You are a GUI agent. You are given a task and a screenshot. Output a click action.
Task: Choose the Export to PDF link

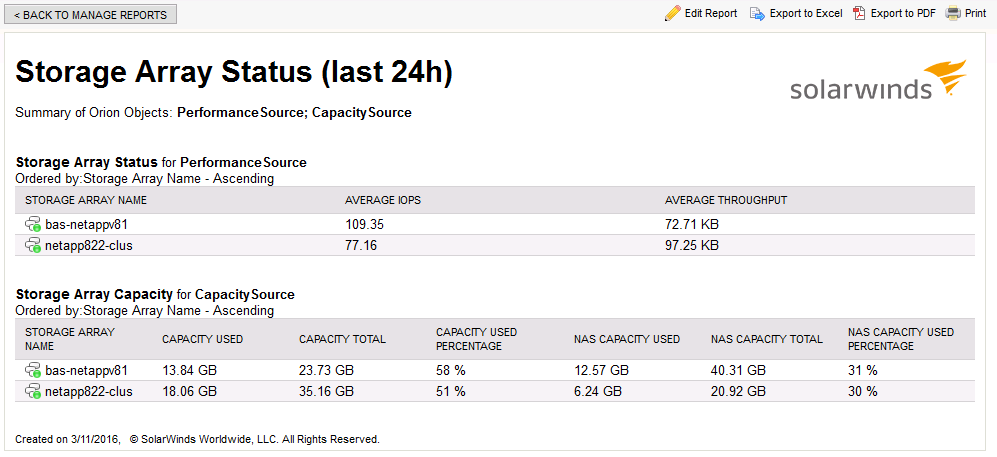(x=903, y=13)
